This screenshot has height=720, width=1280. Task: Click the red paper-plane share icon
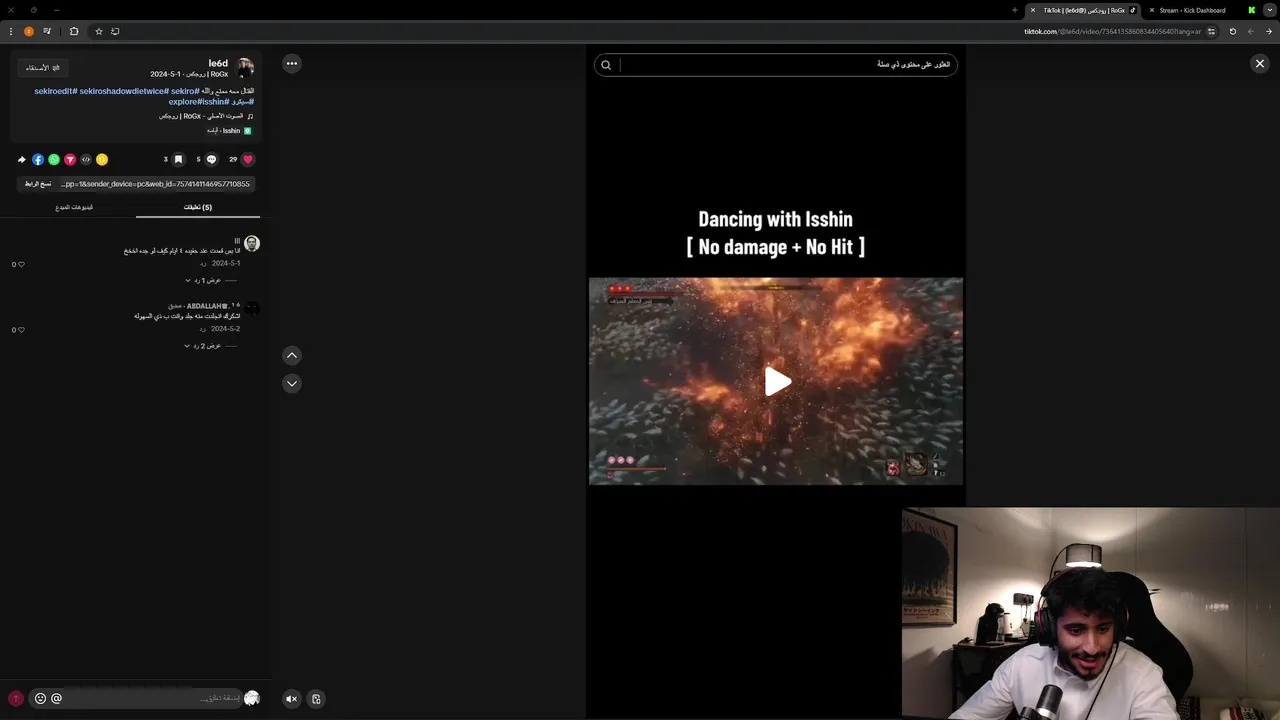(x=70, y=159)
